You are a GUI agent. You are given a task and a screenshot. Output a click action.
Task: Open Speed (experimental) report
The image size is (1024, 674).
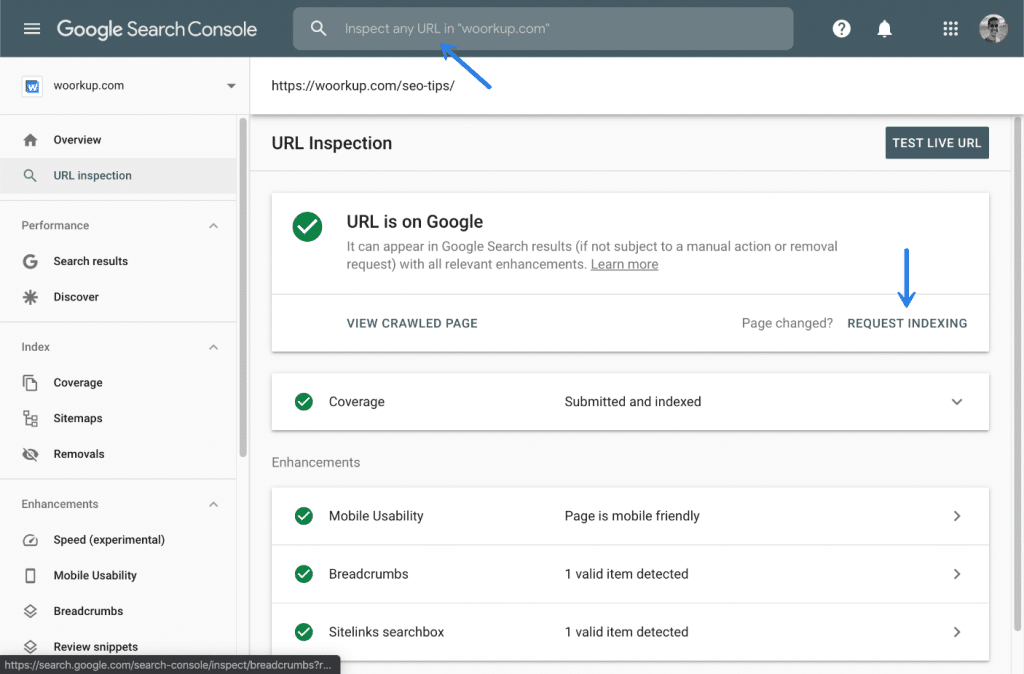(109, 540)
